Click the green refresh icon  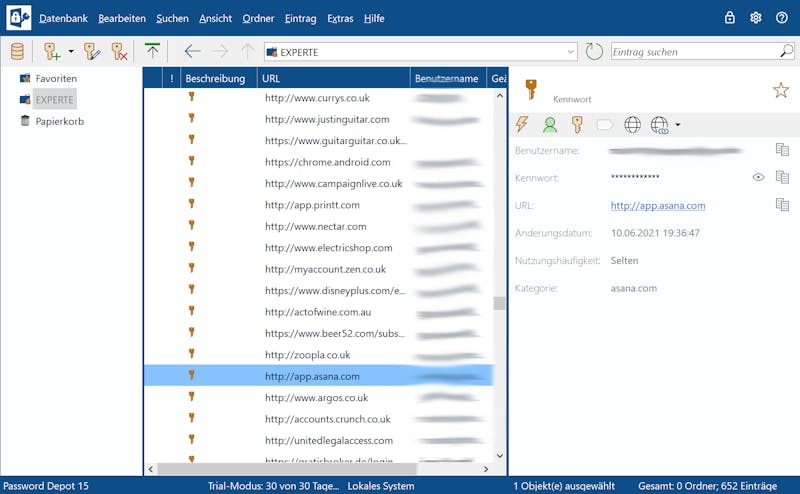click(594, 52)
